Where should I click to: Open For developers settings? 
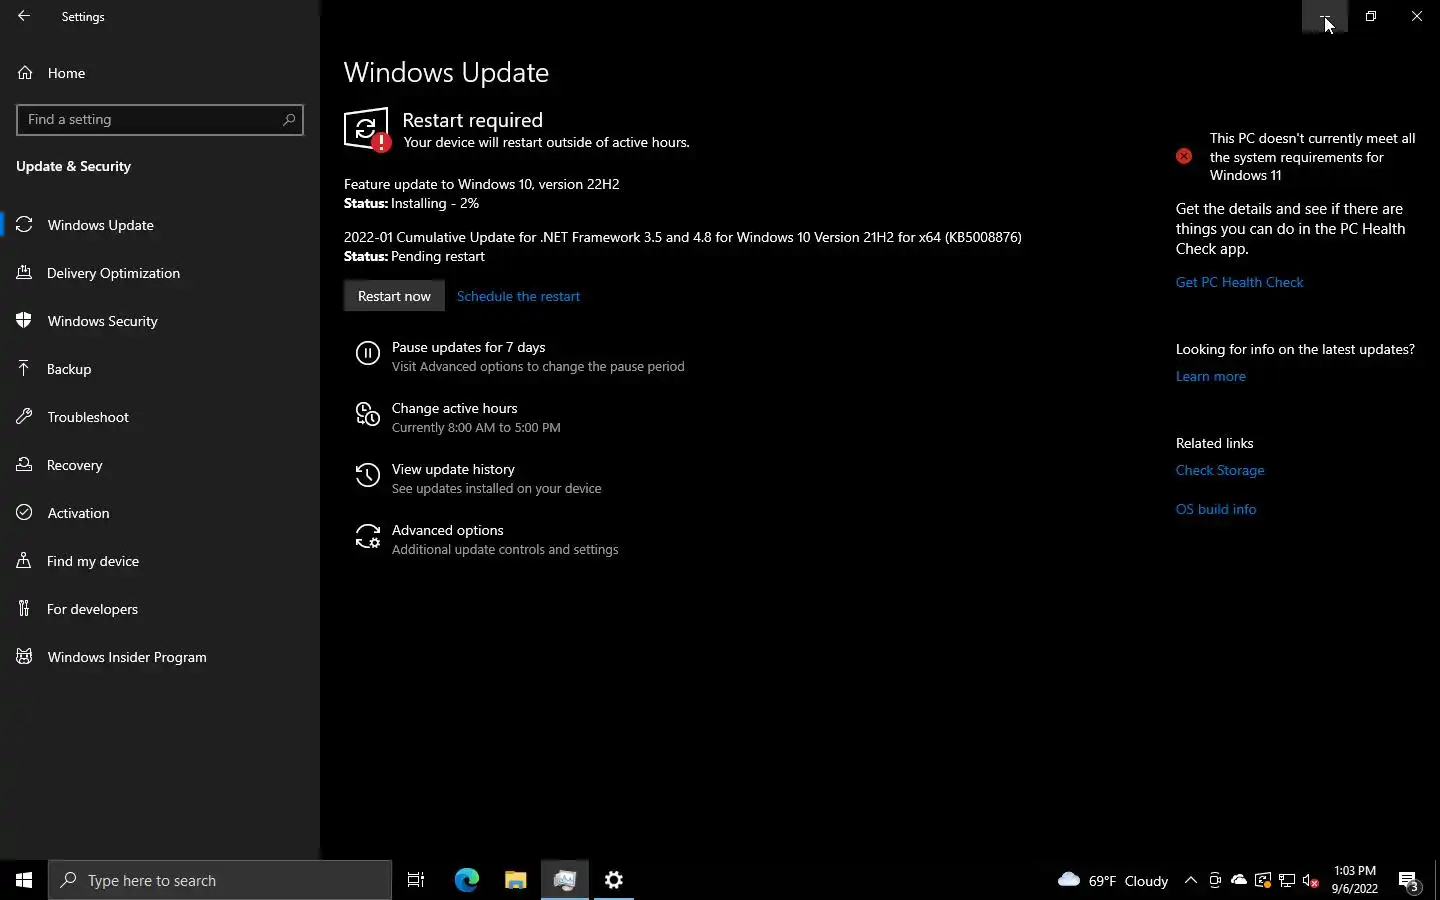coord(160,609)
